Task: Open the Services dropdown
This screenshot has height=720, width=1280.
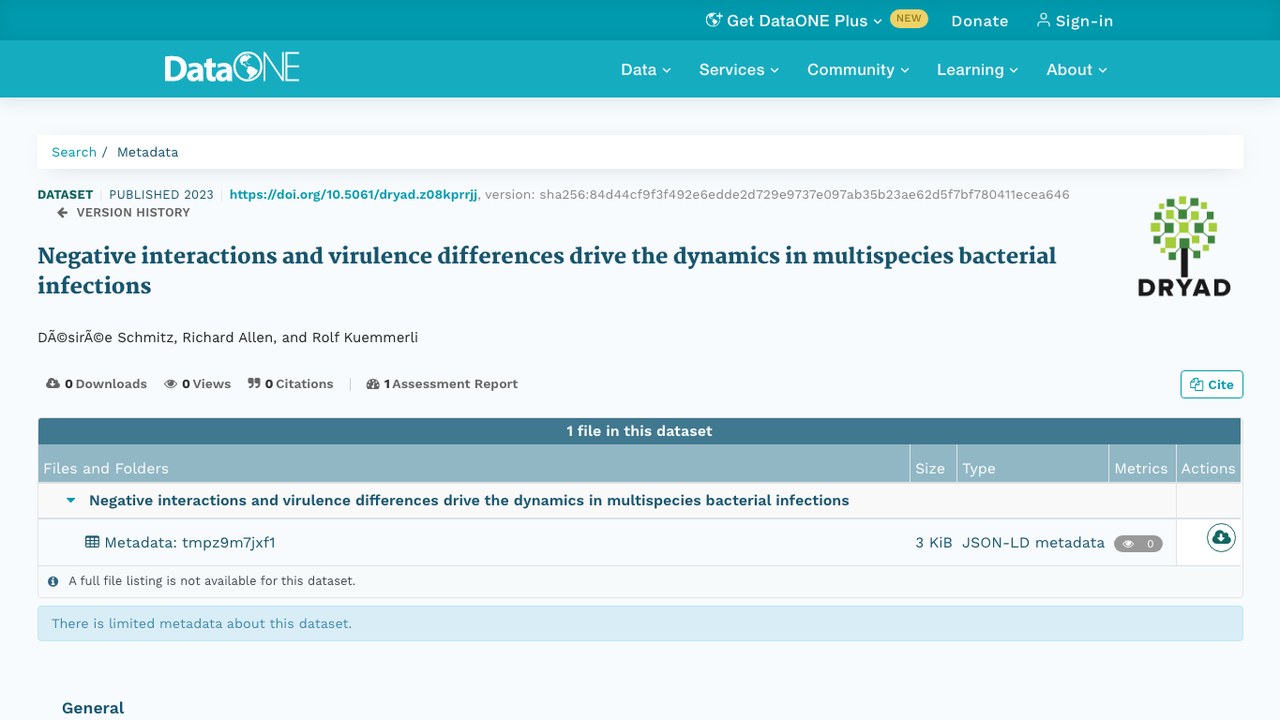Action: (x=739, y=69)
